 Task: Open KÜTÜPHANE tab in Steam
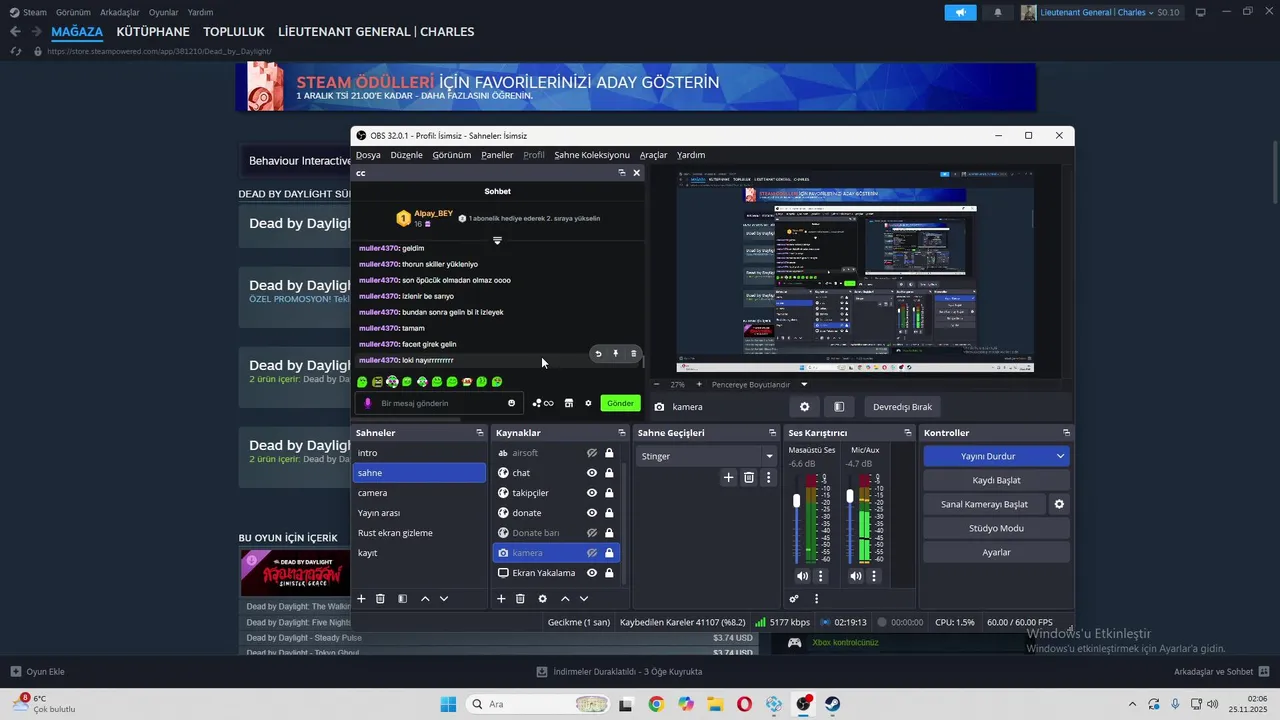[x=153, y=32]
